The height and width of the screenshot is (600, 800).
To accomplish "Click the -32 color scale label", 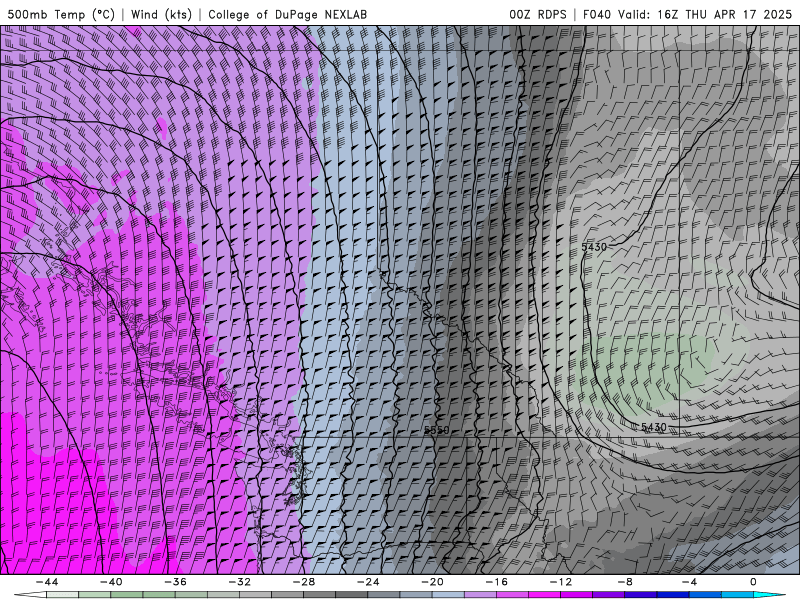I will pos(239,582).
